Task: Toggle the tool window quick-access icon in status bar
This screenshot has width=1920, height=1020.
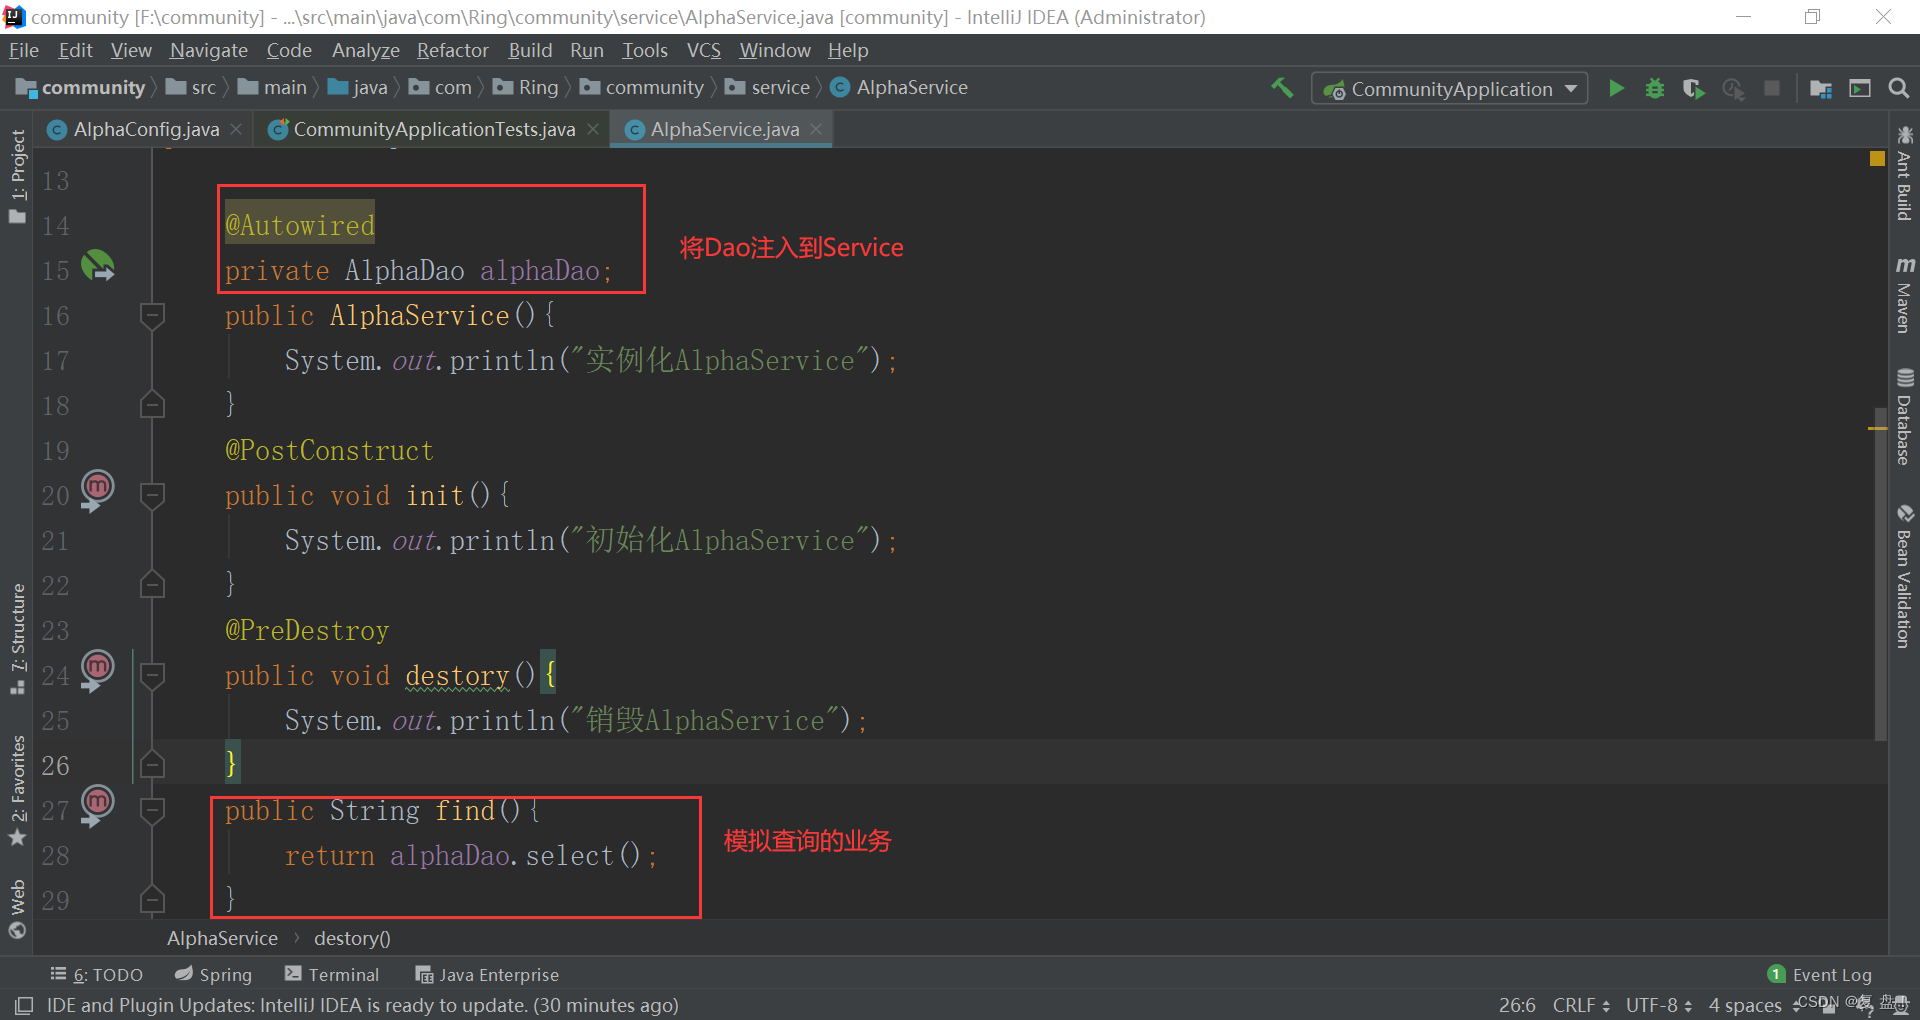Action: point(24,1005)
